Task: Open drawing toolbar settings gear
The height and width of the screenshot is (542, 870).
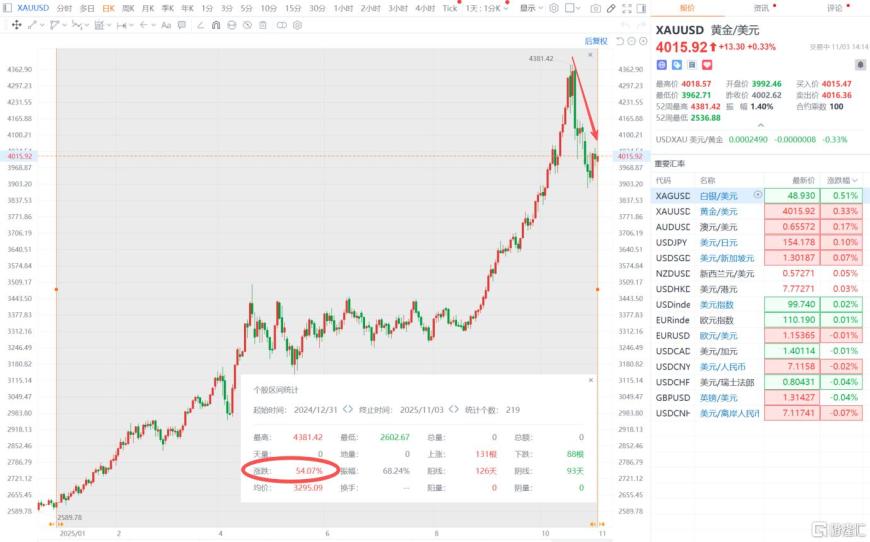Action: pyautogui.click(x=297, y=25)
